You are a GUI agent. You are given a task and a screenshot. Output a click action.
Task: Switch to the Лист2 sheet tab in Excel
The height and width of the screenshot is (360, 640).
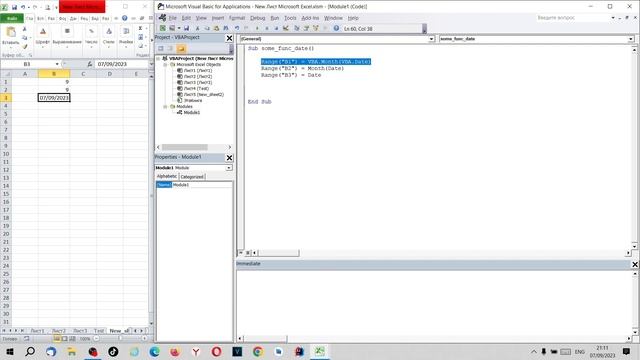pyautogui.click(x=59, y=331)
